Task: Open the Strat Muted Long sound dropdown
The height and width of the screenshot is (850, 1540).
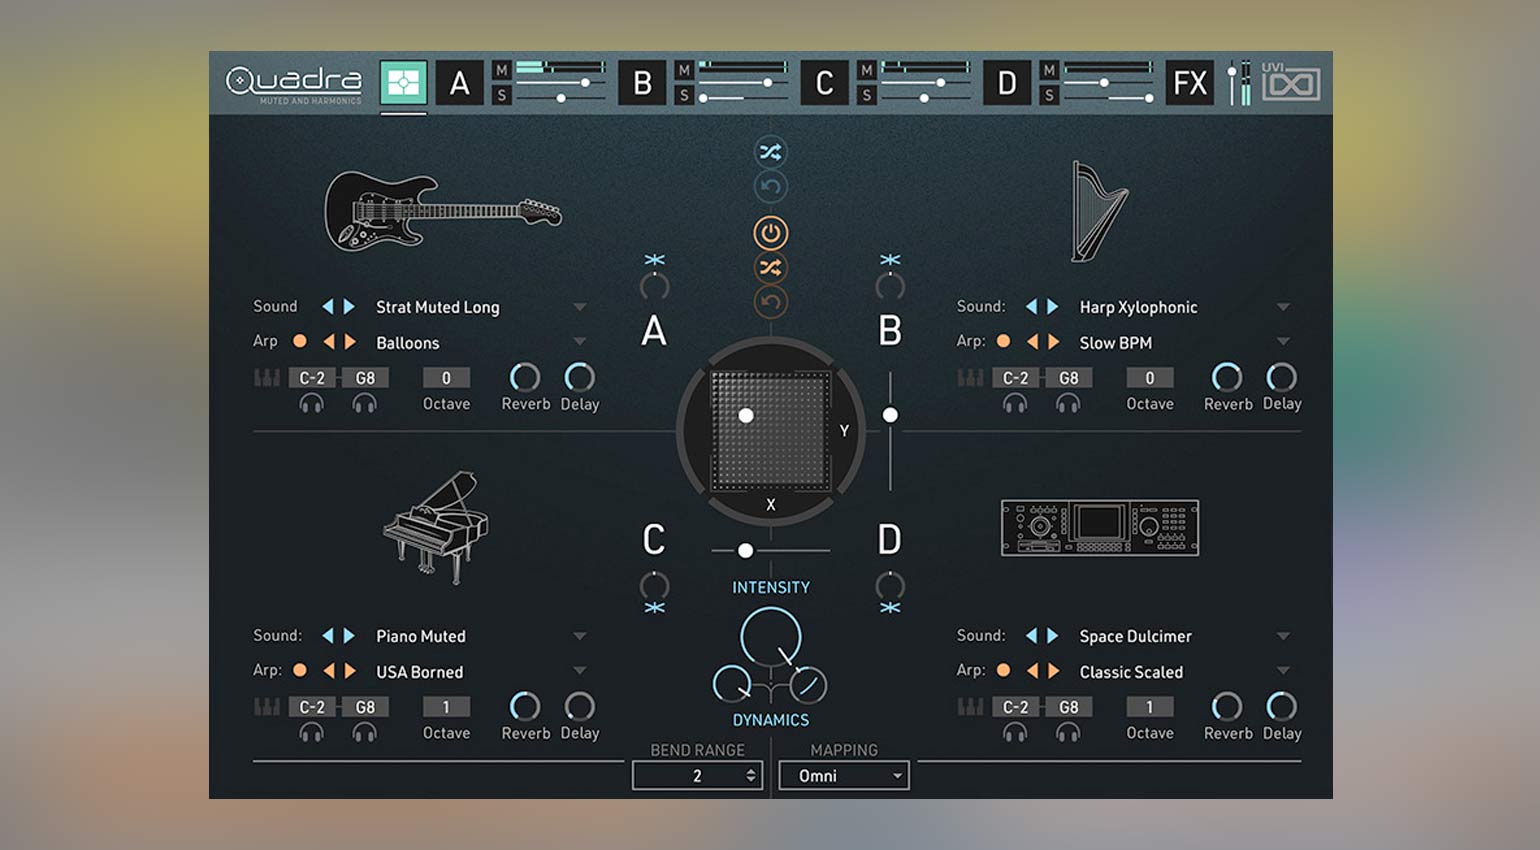Action: [x=579, y=307]
